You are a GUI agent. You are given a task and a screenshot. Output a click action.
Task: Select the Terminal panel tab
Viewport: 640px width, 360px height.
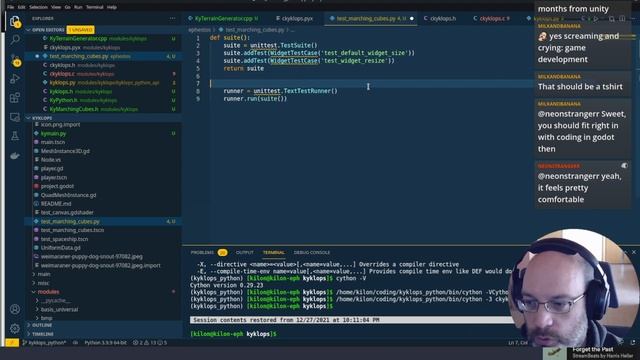pyautogui.click(x=273, y=252)
